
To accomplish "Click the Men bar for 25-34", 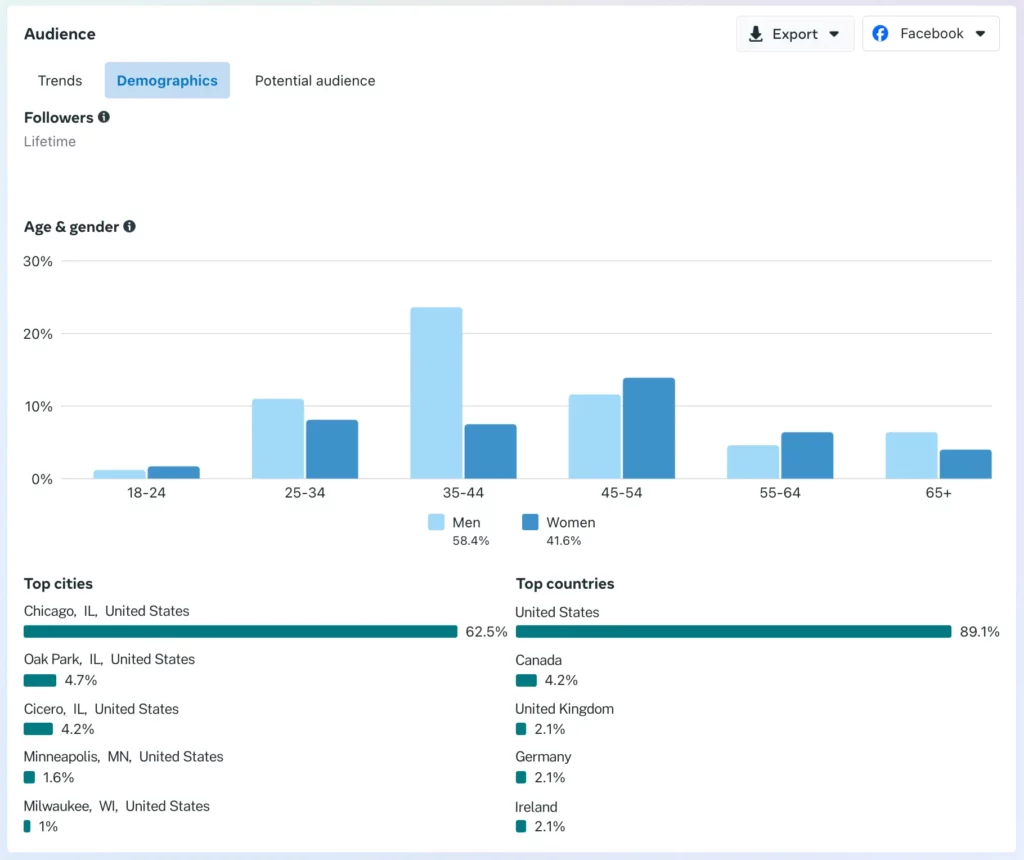I will click(278, 439).
